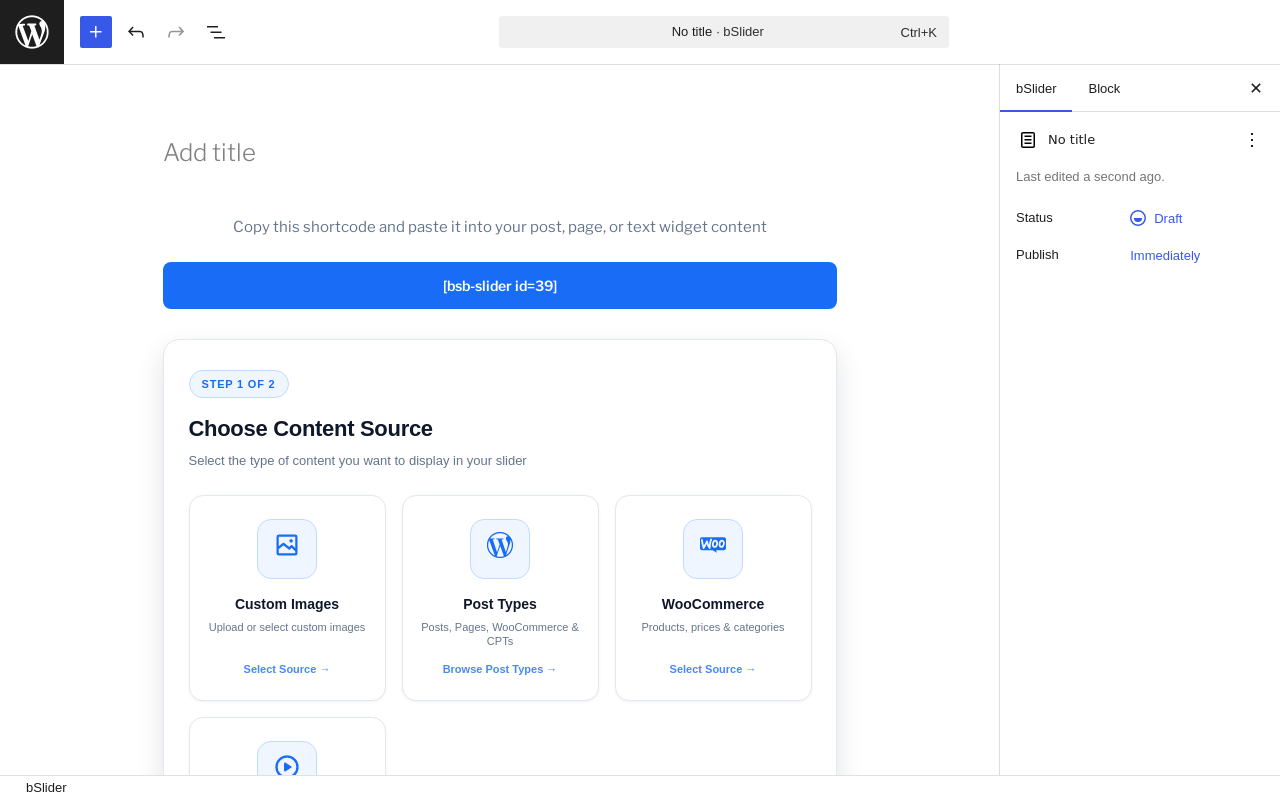The height and width of the screenshot is (800, 1280).
Task: Set publish date via Immediately
Action: click(x=1165, y=255)
